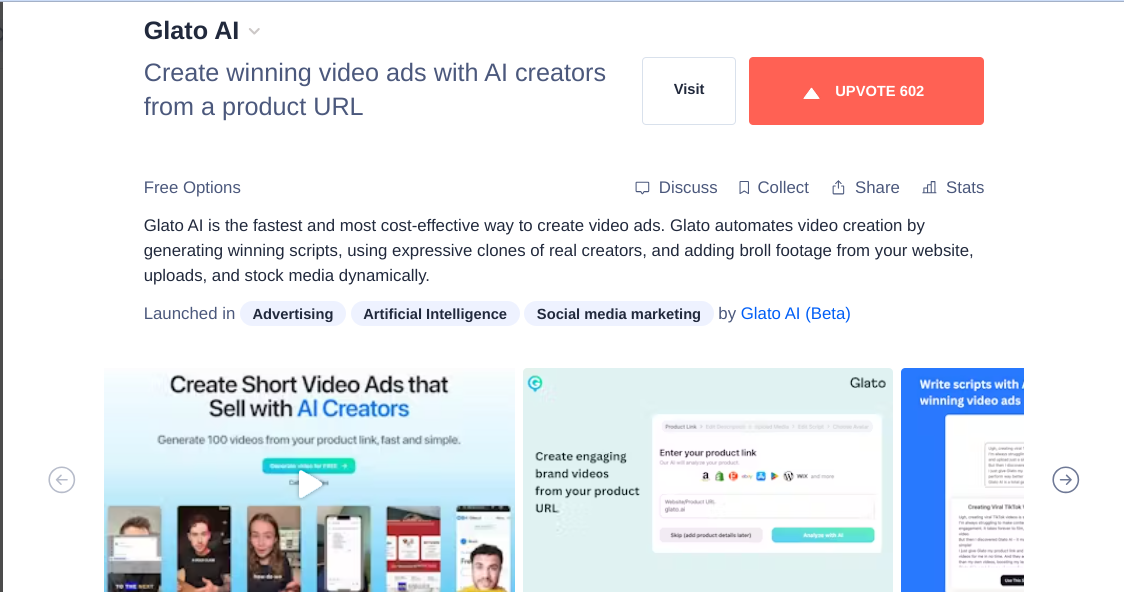Click the upvote triangle icon
Viewport: 1124px width, 592px height.
pyautogui.click(x=811, y=92)
